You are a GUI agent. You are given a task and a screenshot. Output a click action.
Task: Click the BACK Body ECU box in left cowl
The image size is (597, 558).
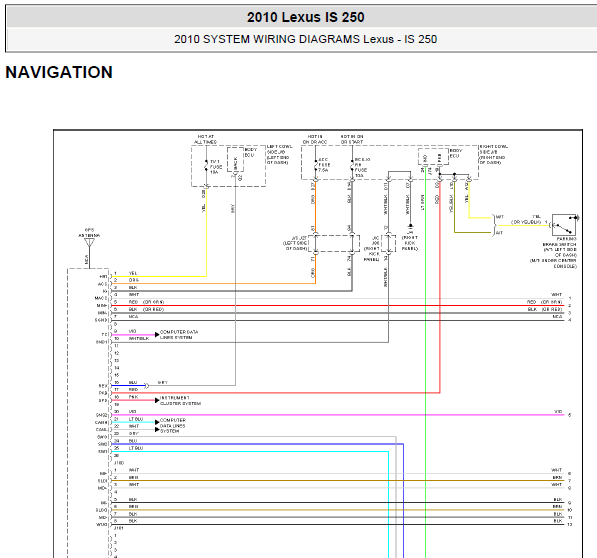click(x=235, y=159)
